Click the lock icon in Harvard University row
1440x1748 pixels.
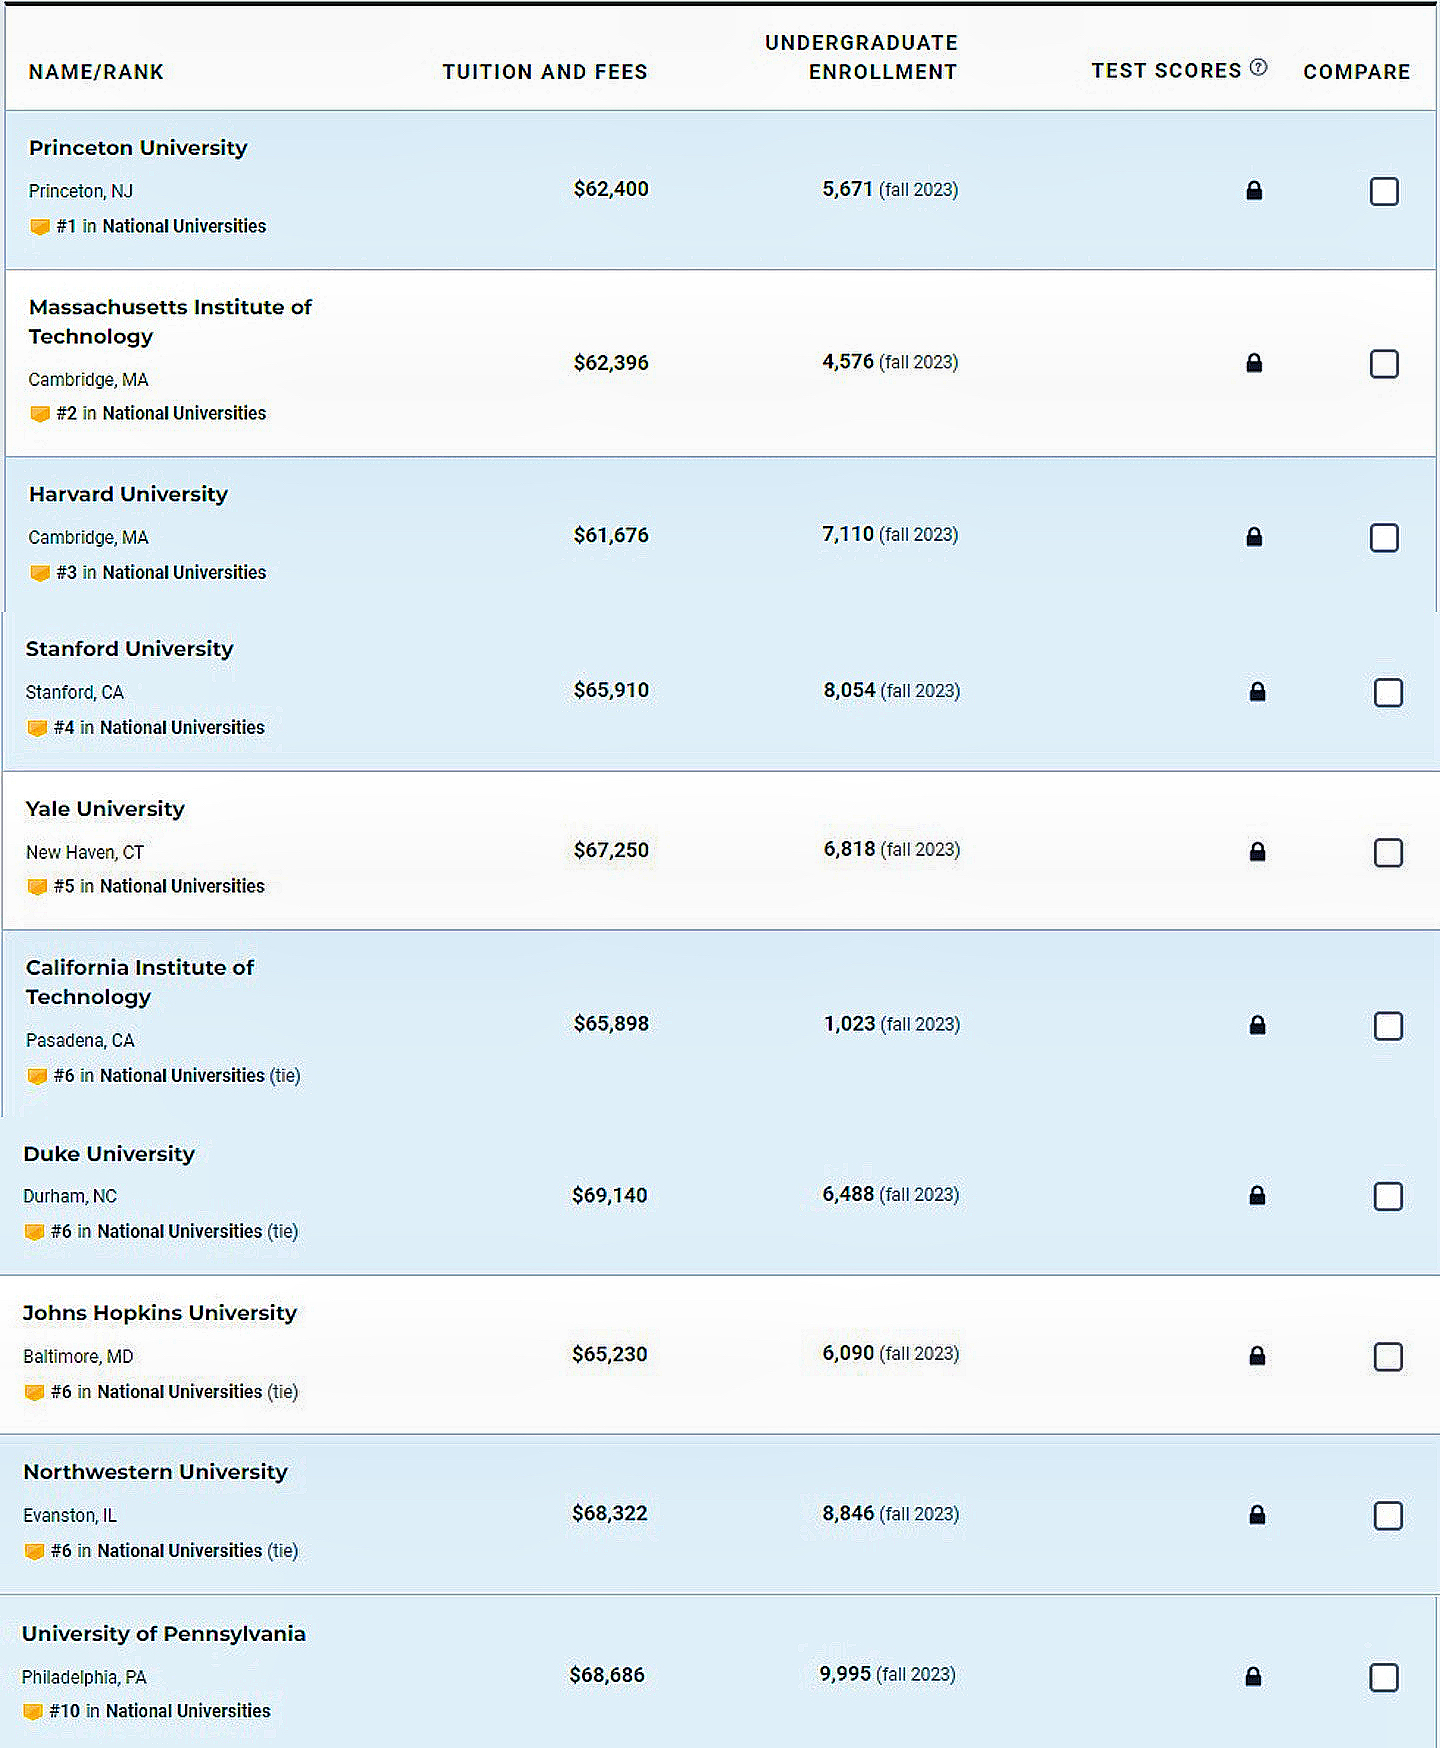(x=1254, y=537)
